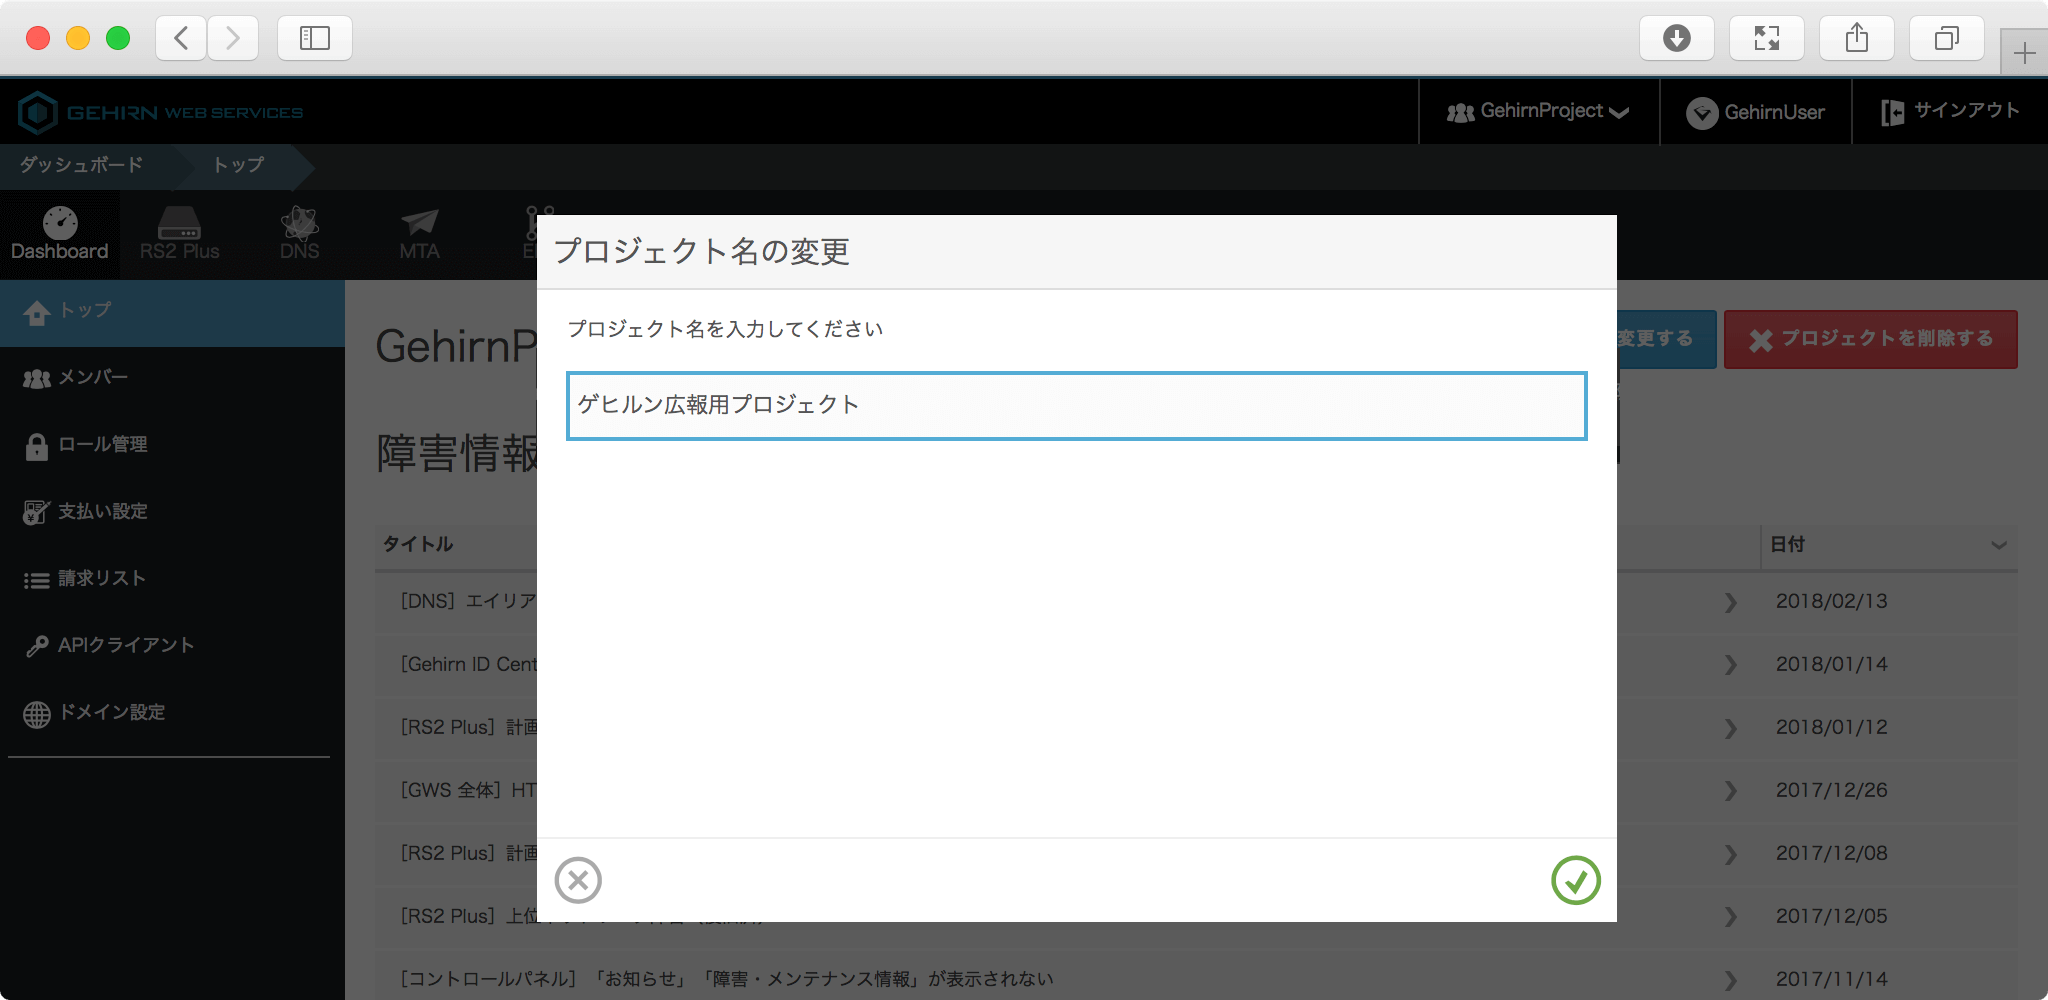Expand the 2018/01/14 incident row chevron
2048x1000 pixels.
[x=1730, y=665]
